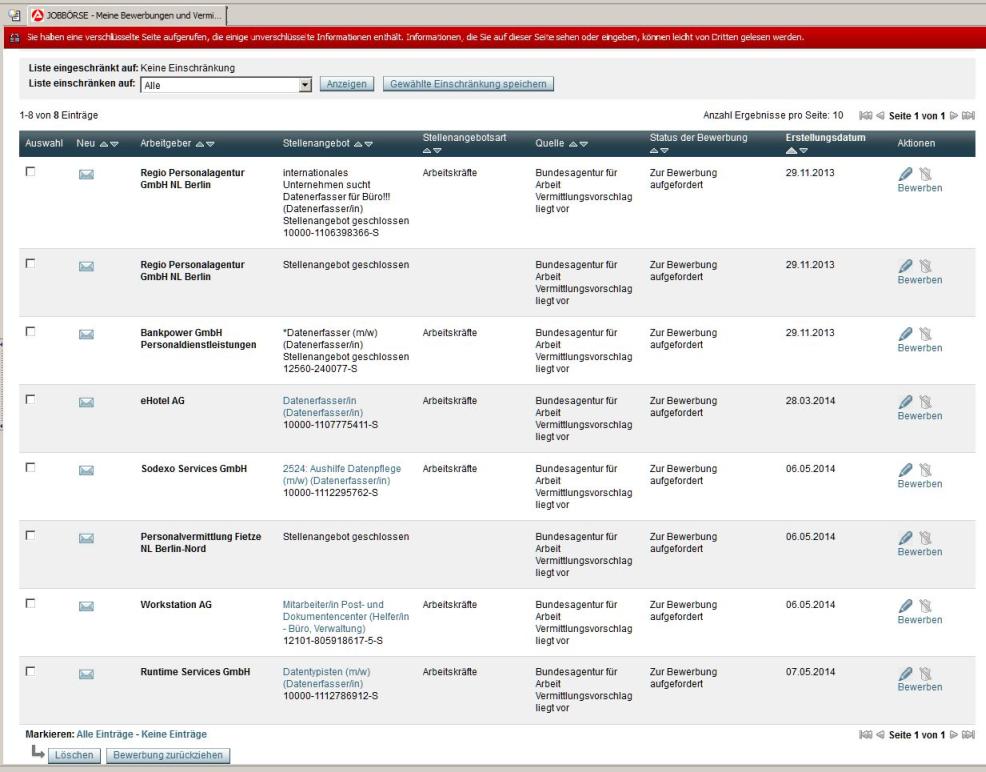Click pencil edit icon for Bankpower GmbH
Screen dimensions: 986x772
pos(905,334)
